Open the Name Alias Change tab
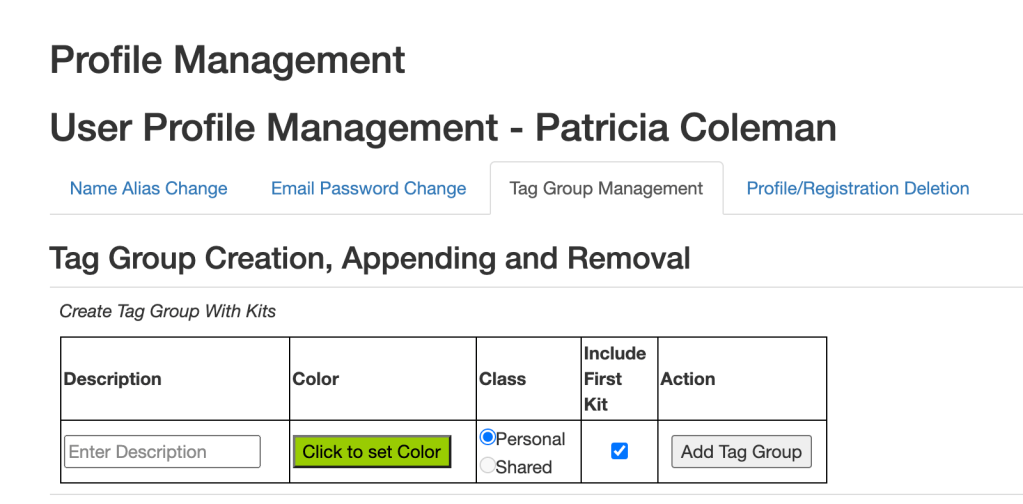The height and width of the screenshot is (504, 1023). coord(148,188)
